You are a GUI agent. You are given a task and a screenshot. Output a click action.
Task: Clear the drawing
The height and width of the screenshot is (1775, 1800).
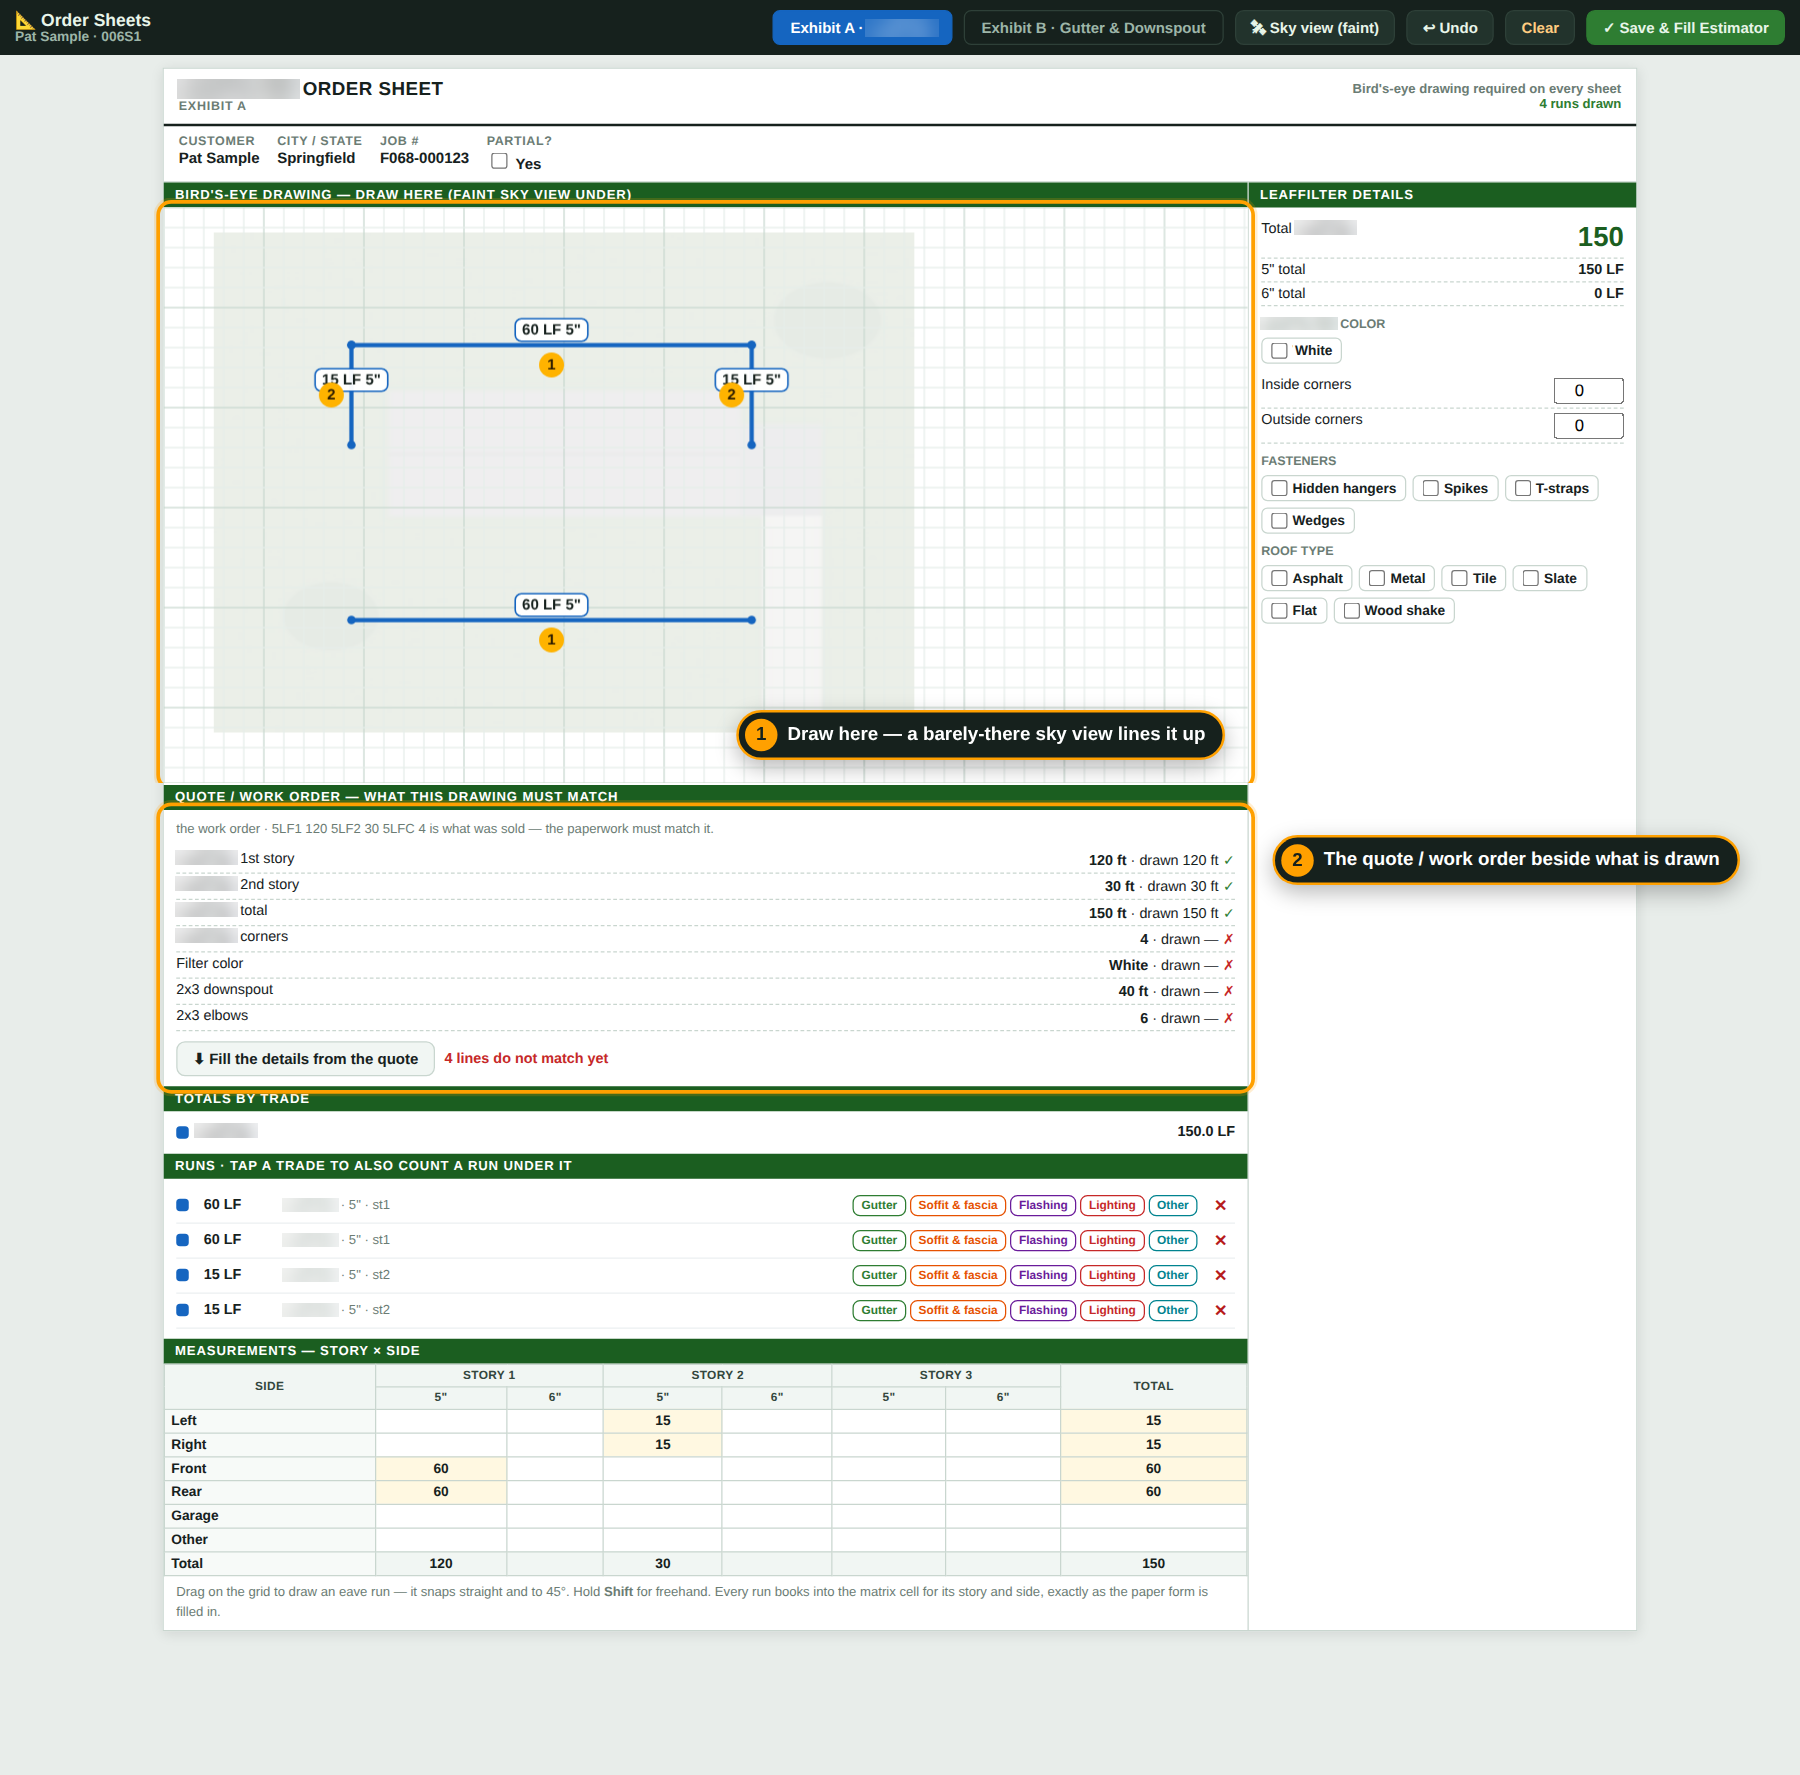coord(1540,28)
